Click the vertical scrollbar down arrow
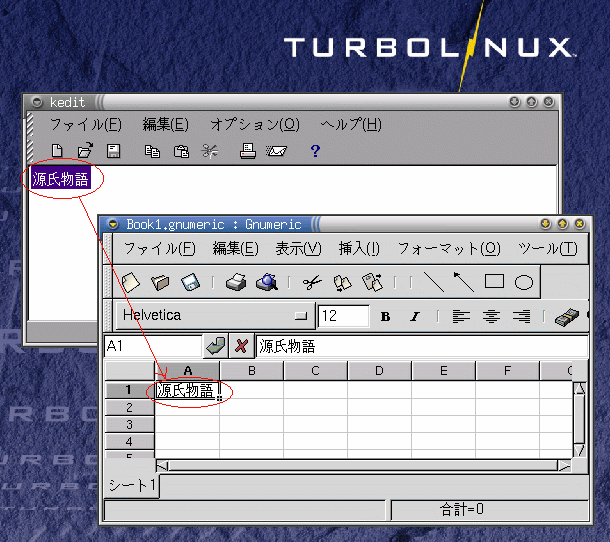This screenshot has width=610, height=542. point(579,451)
